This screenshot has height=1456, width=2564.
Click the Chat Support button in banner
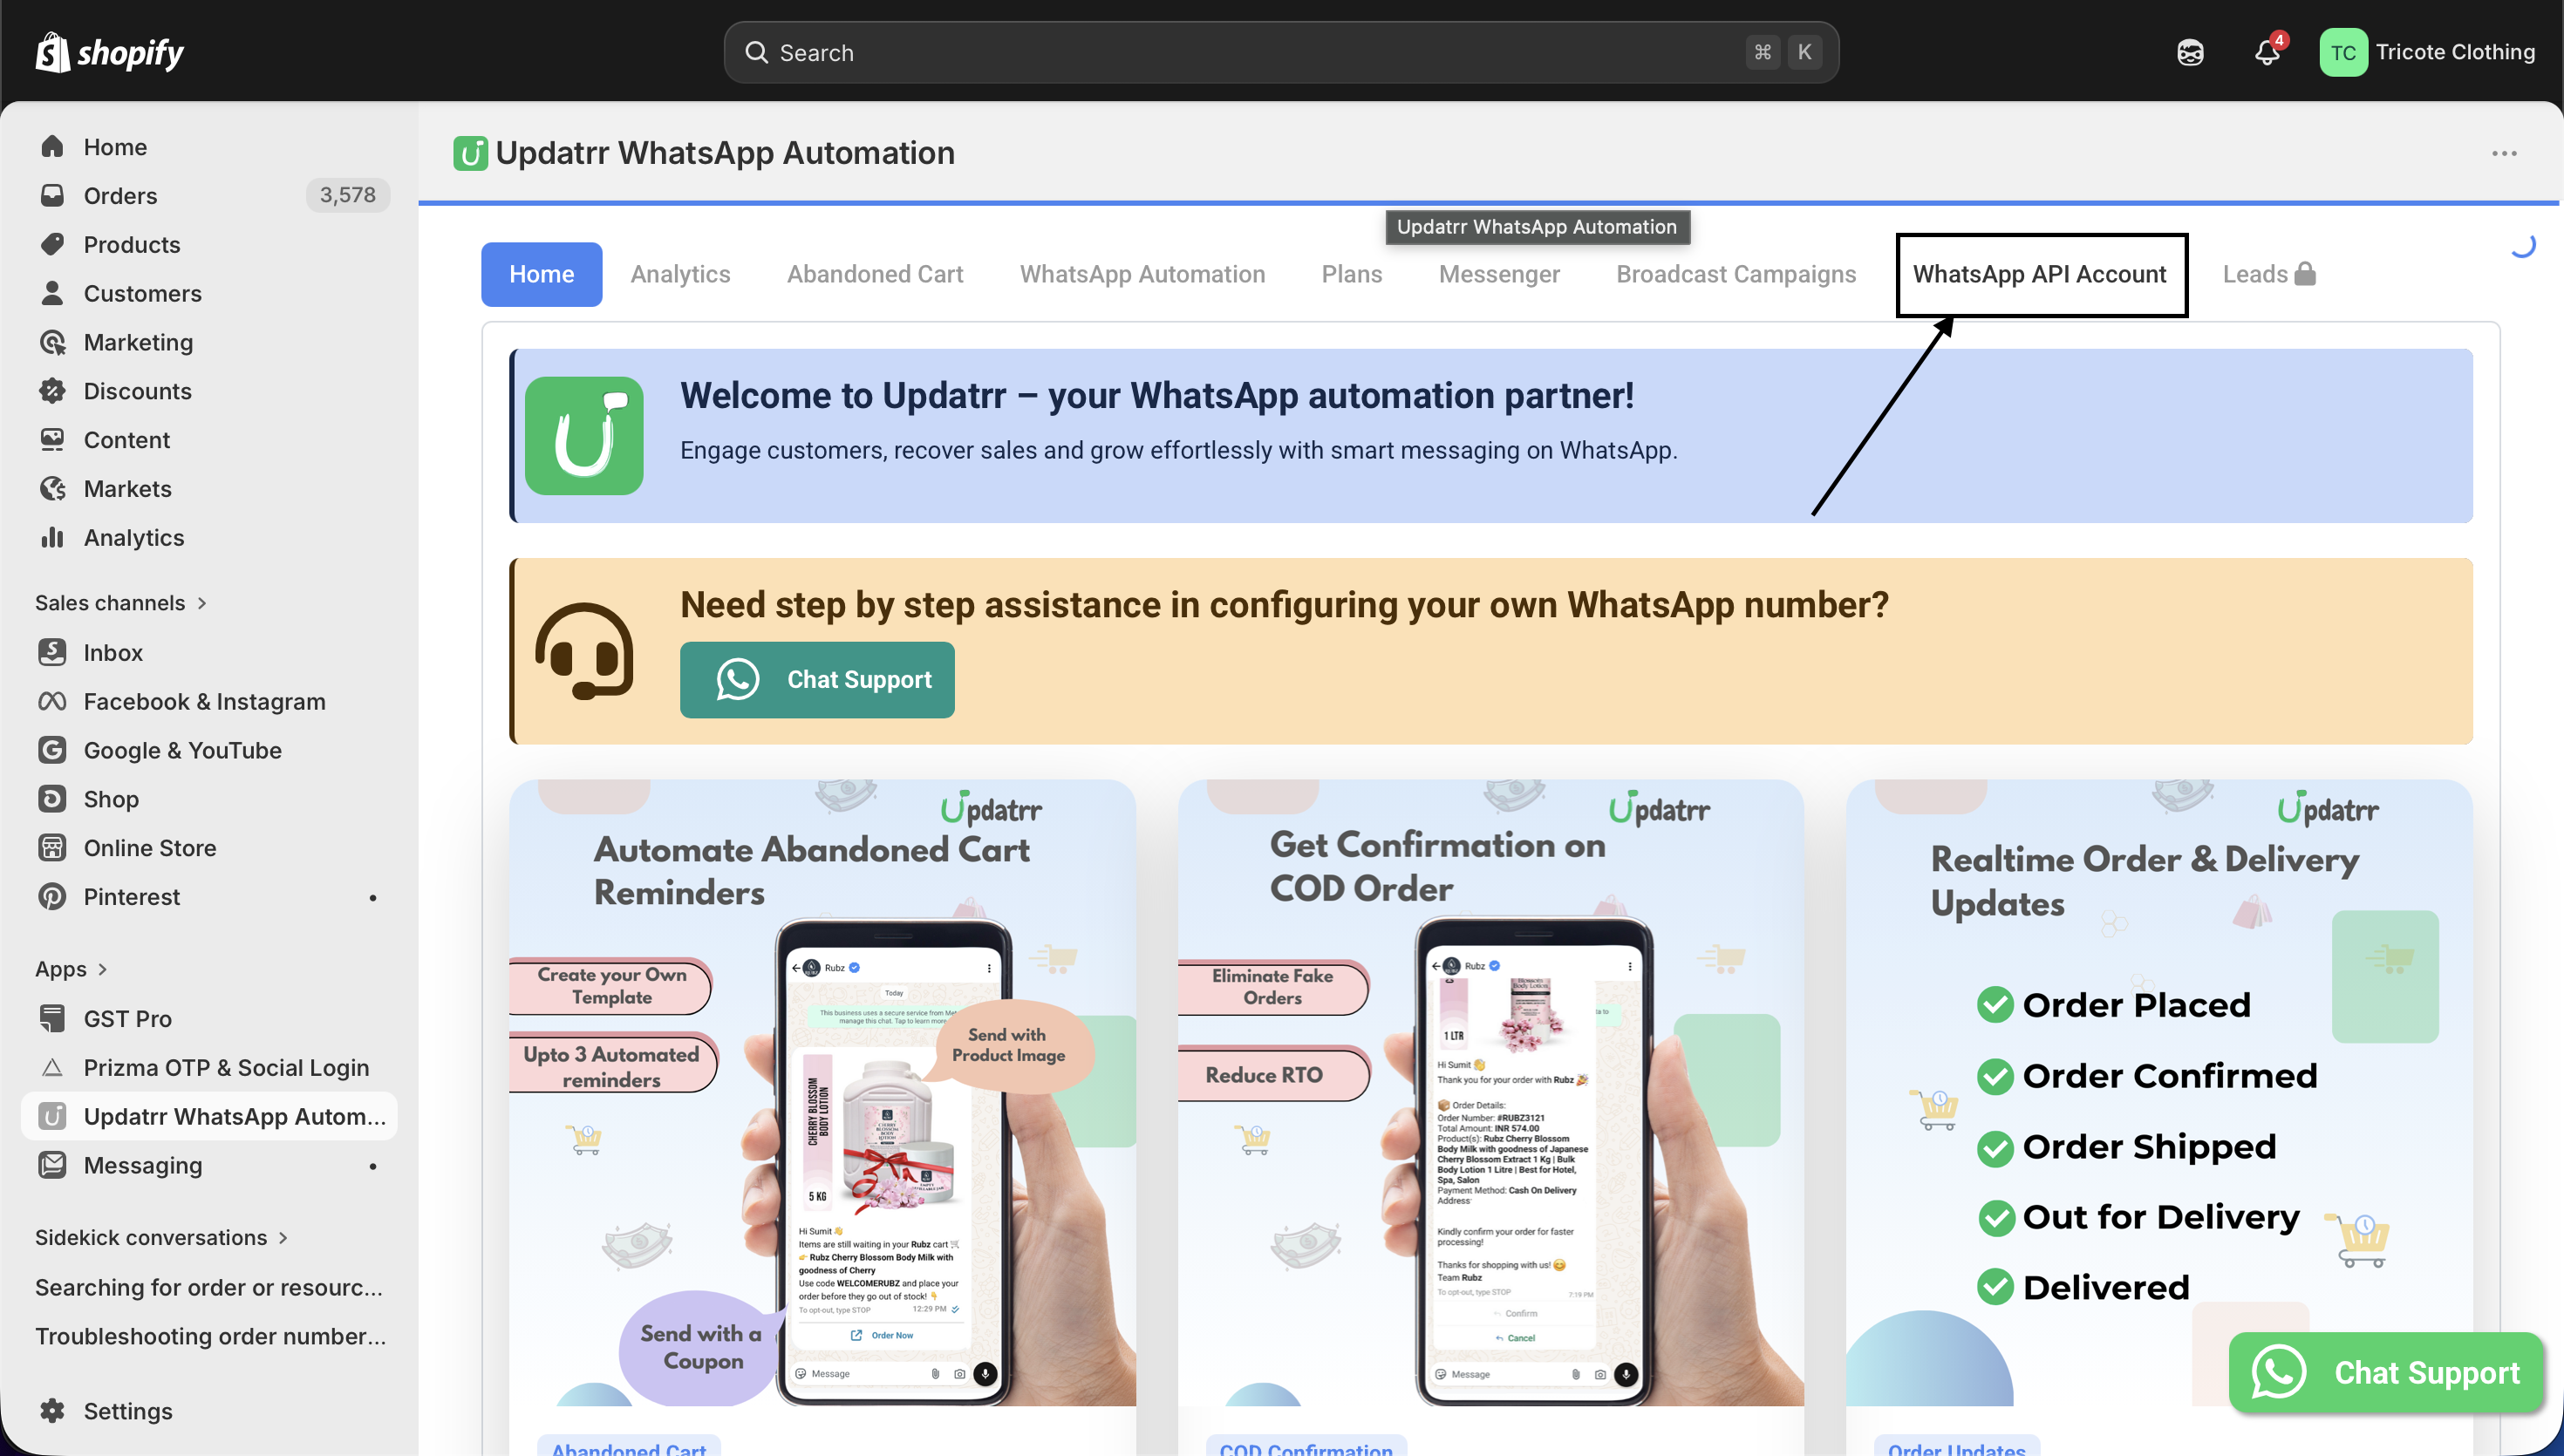coord(816,680)
